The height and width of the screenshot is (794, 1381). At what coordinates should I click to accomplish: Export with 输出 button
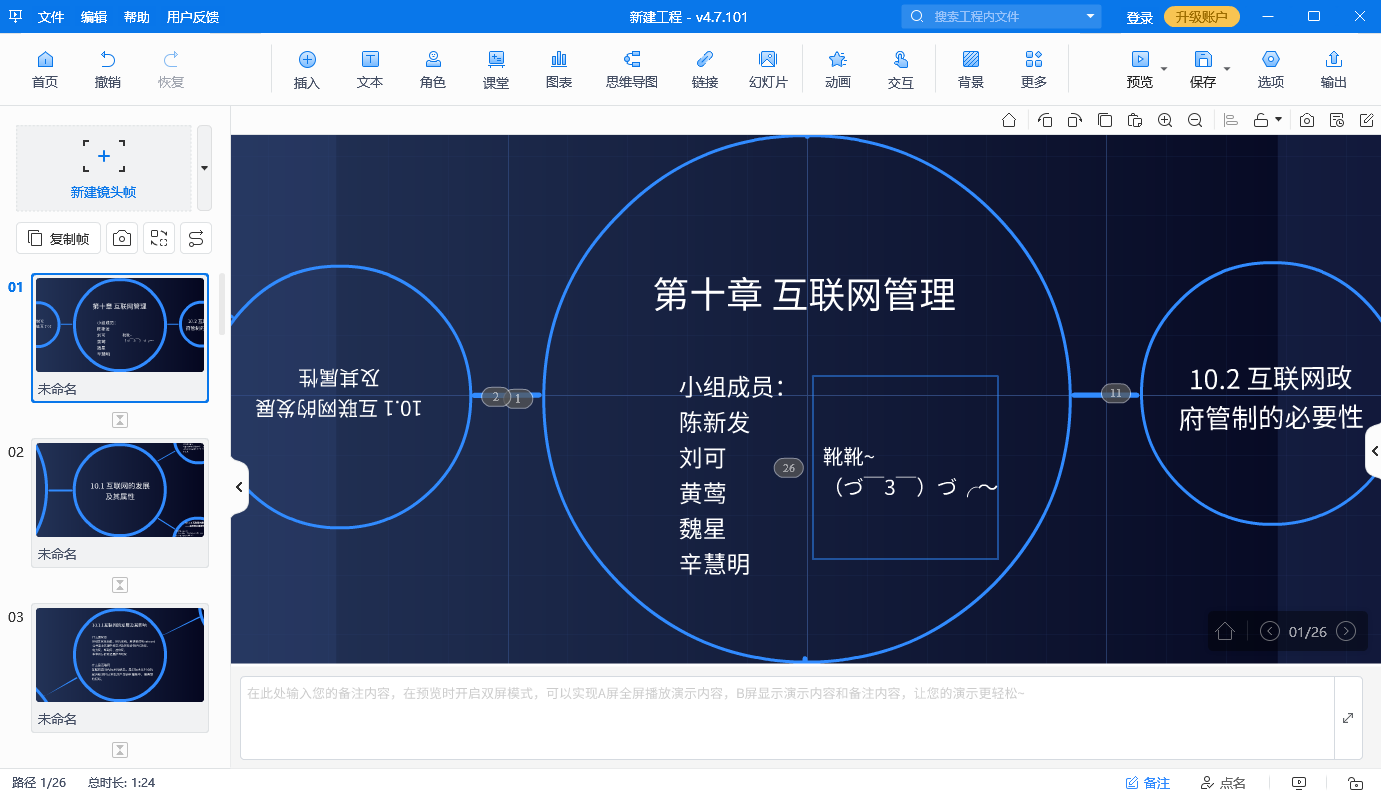[x=1334, y=70]
